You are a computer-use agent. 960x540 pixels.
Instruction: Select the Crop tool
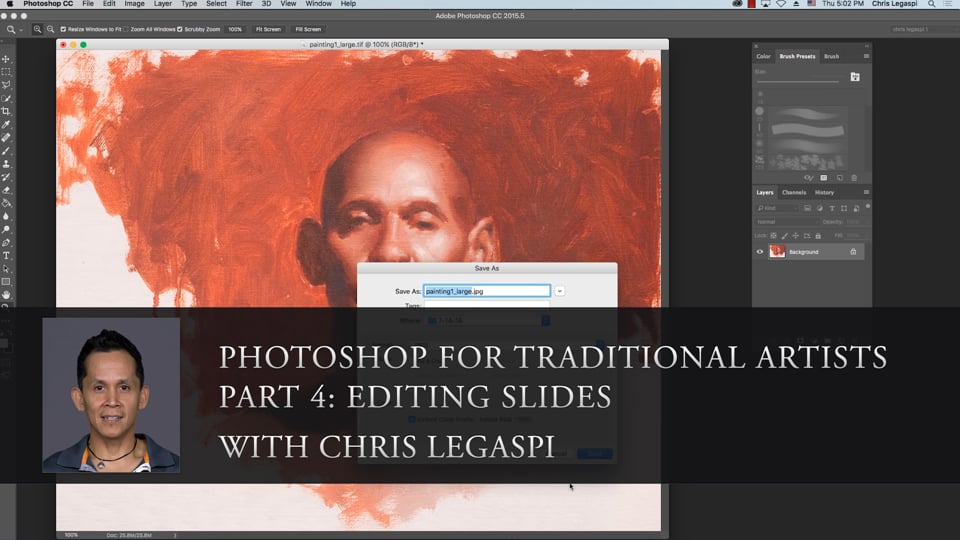click(6, 111)
